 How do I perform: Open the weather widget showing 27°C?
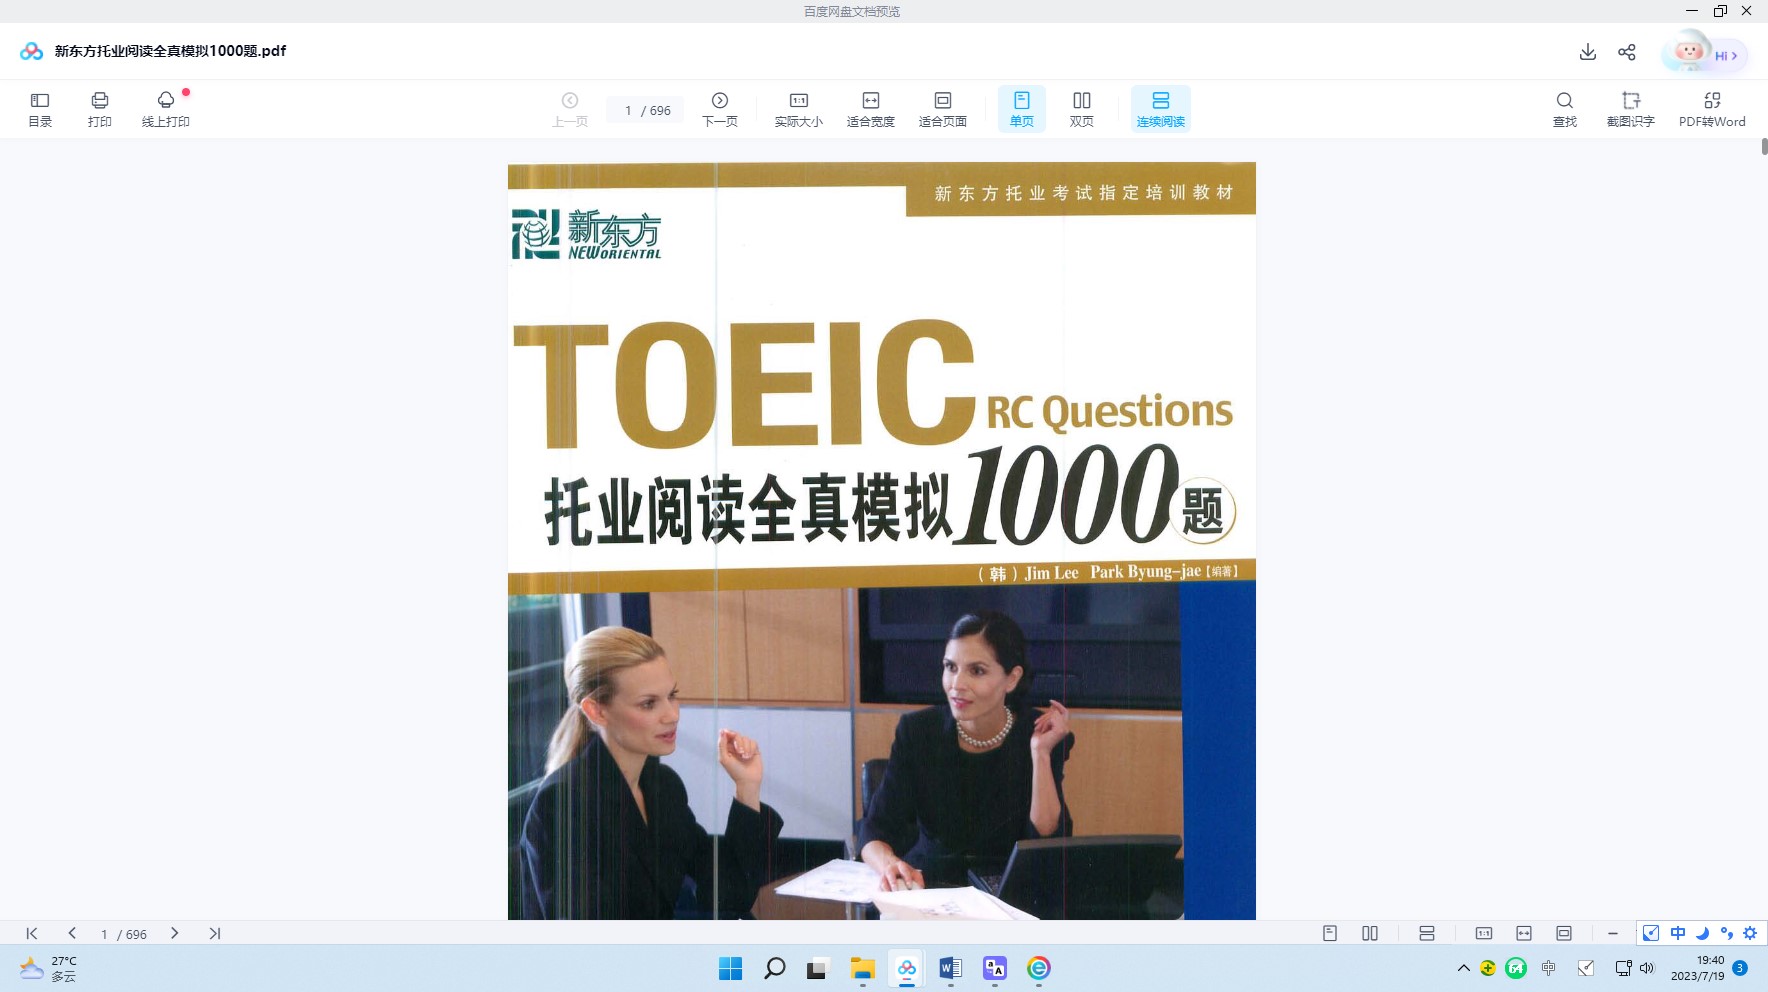click(x=48, y=968)
